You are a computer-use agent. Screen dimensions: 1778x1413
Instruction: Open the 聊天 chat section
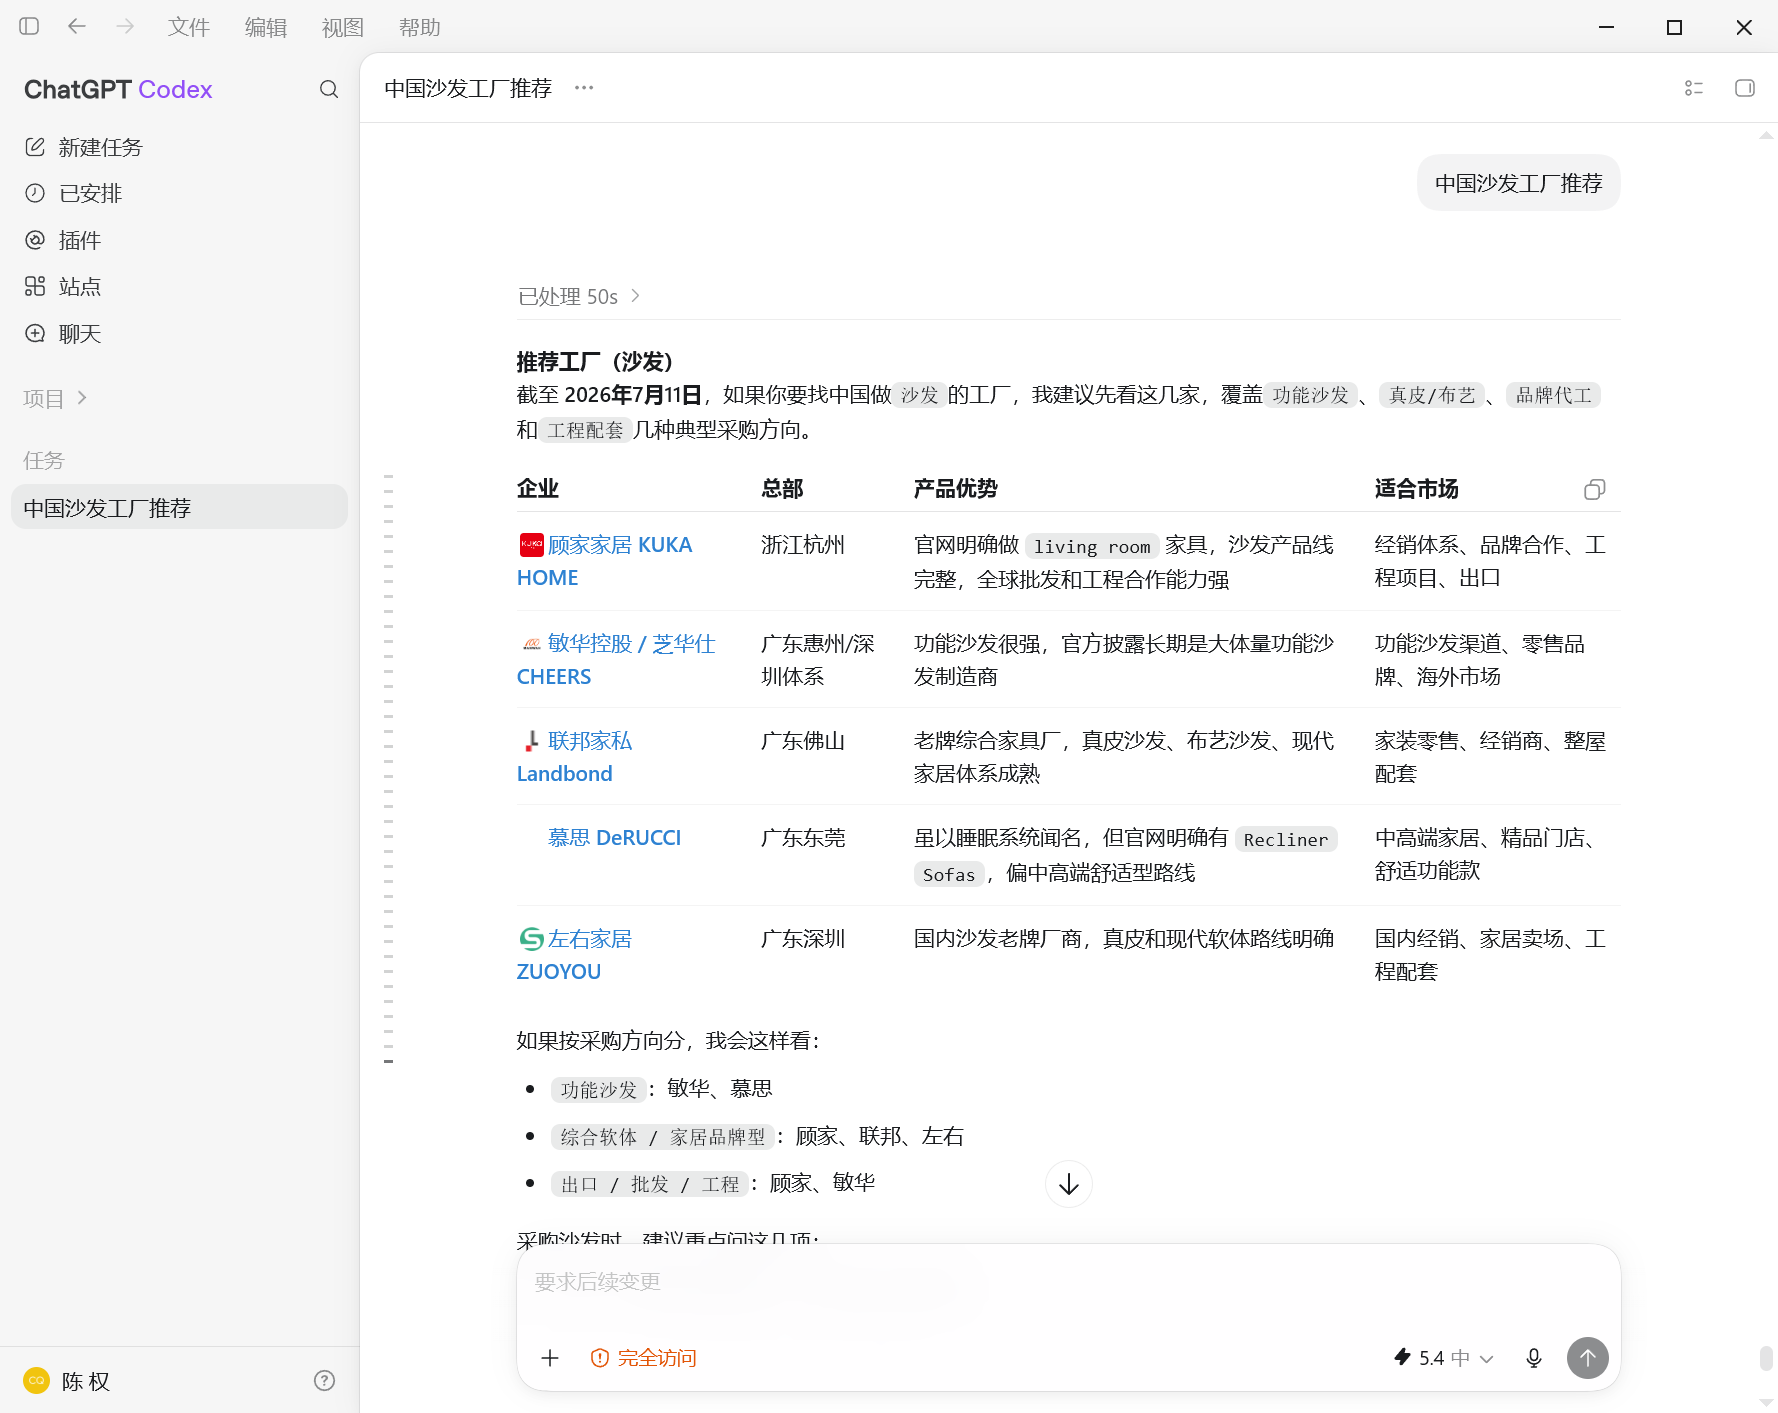pos(180,333)
